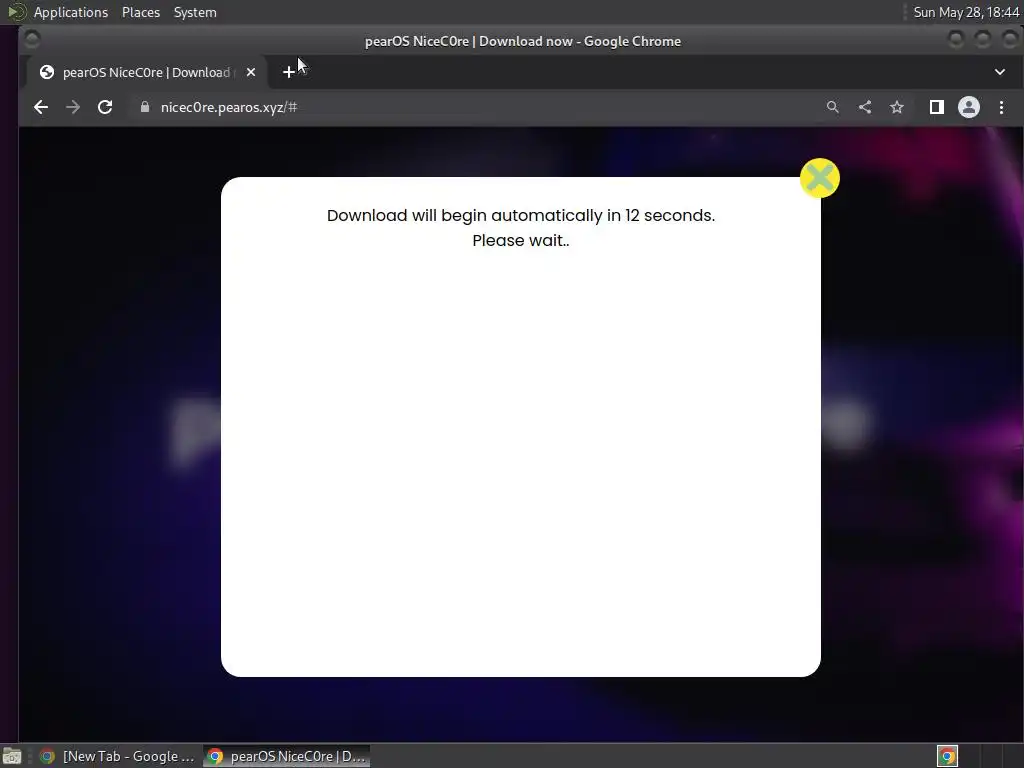View site security lock info
This screenshot has height=768, width=1024.
(x=145, y=107)
